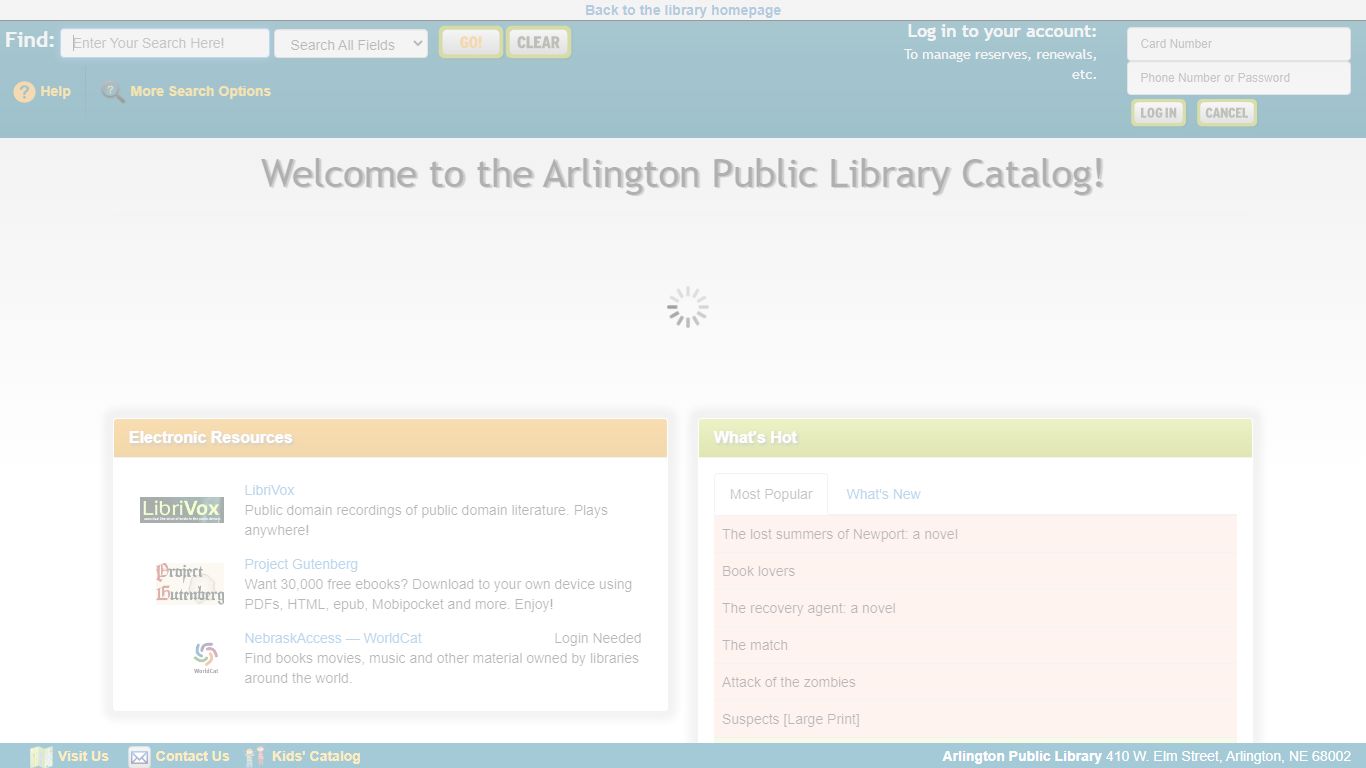Open the Kids' Catalog footer link
1366x768 pixels.
click(316, 756)
